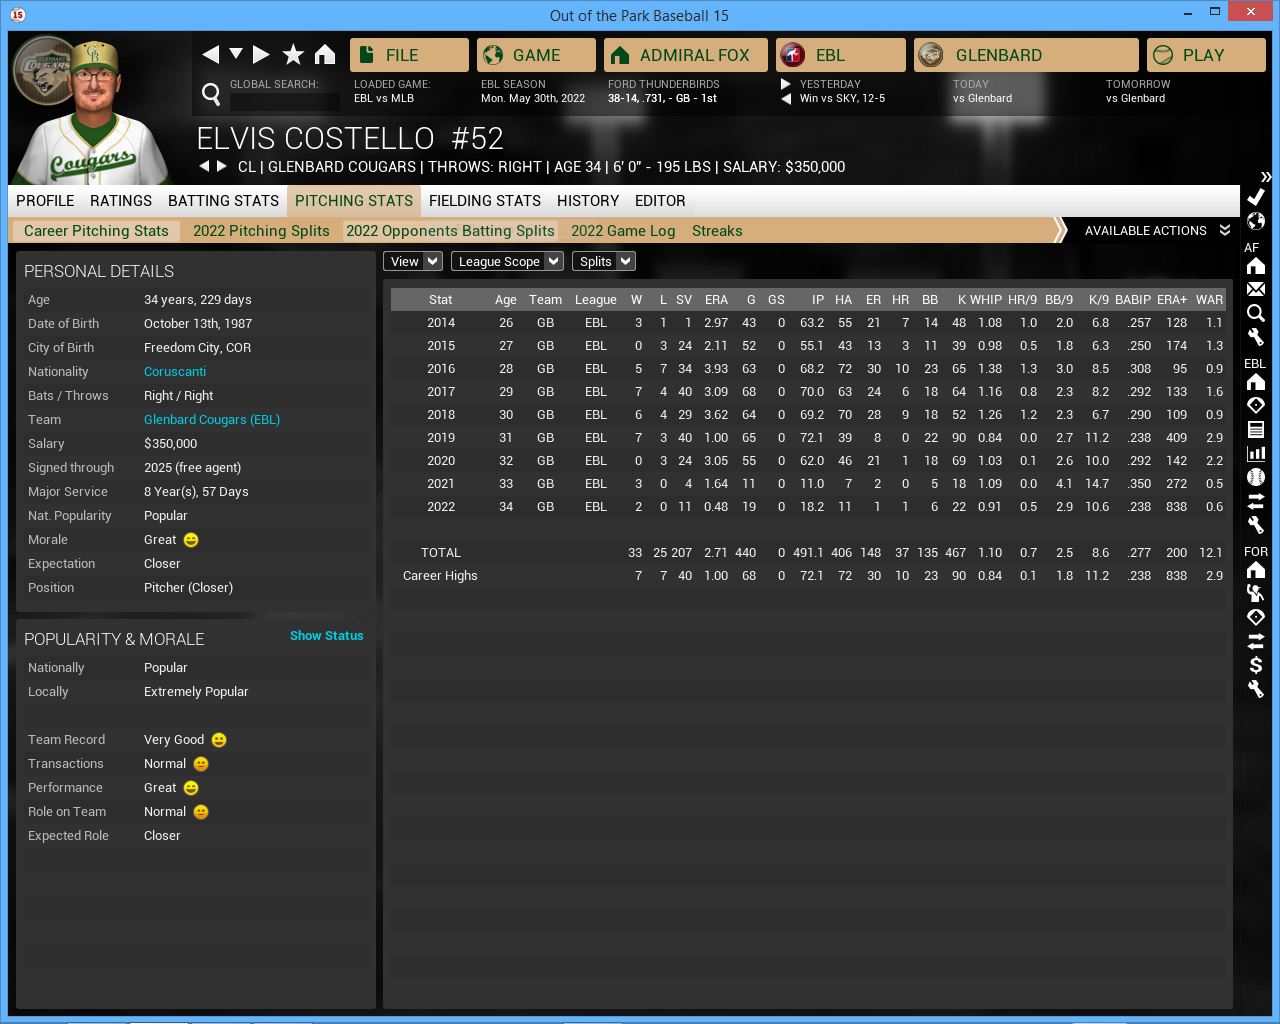The image size is (1280, 1024).
Task: Click the FOR player figure icon
Action: [1256, 593]
